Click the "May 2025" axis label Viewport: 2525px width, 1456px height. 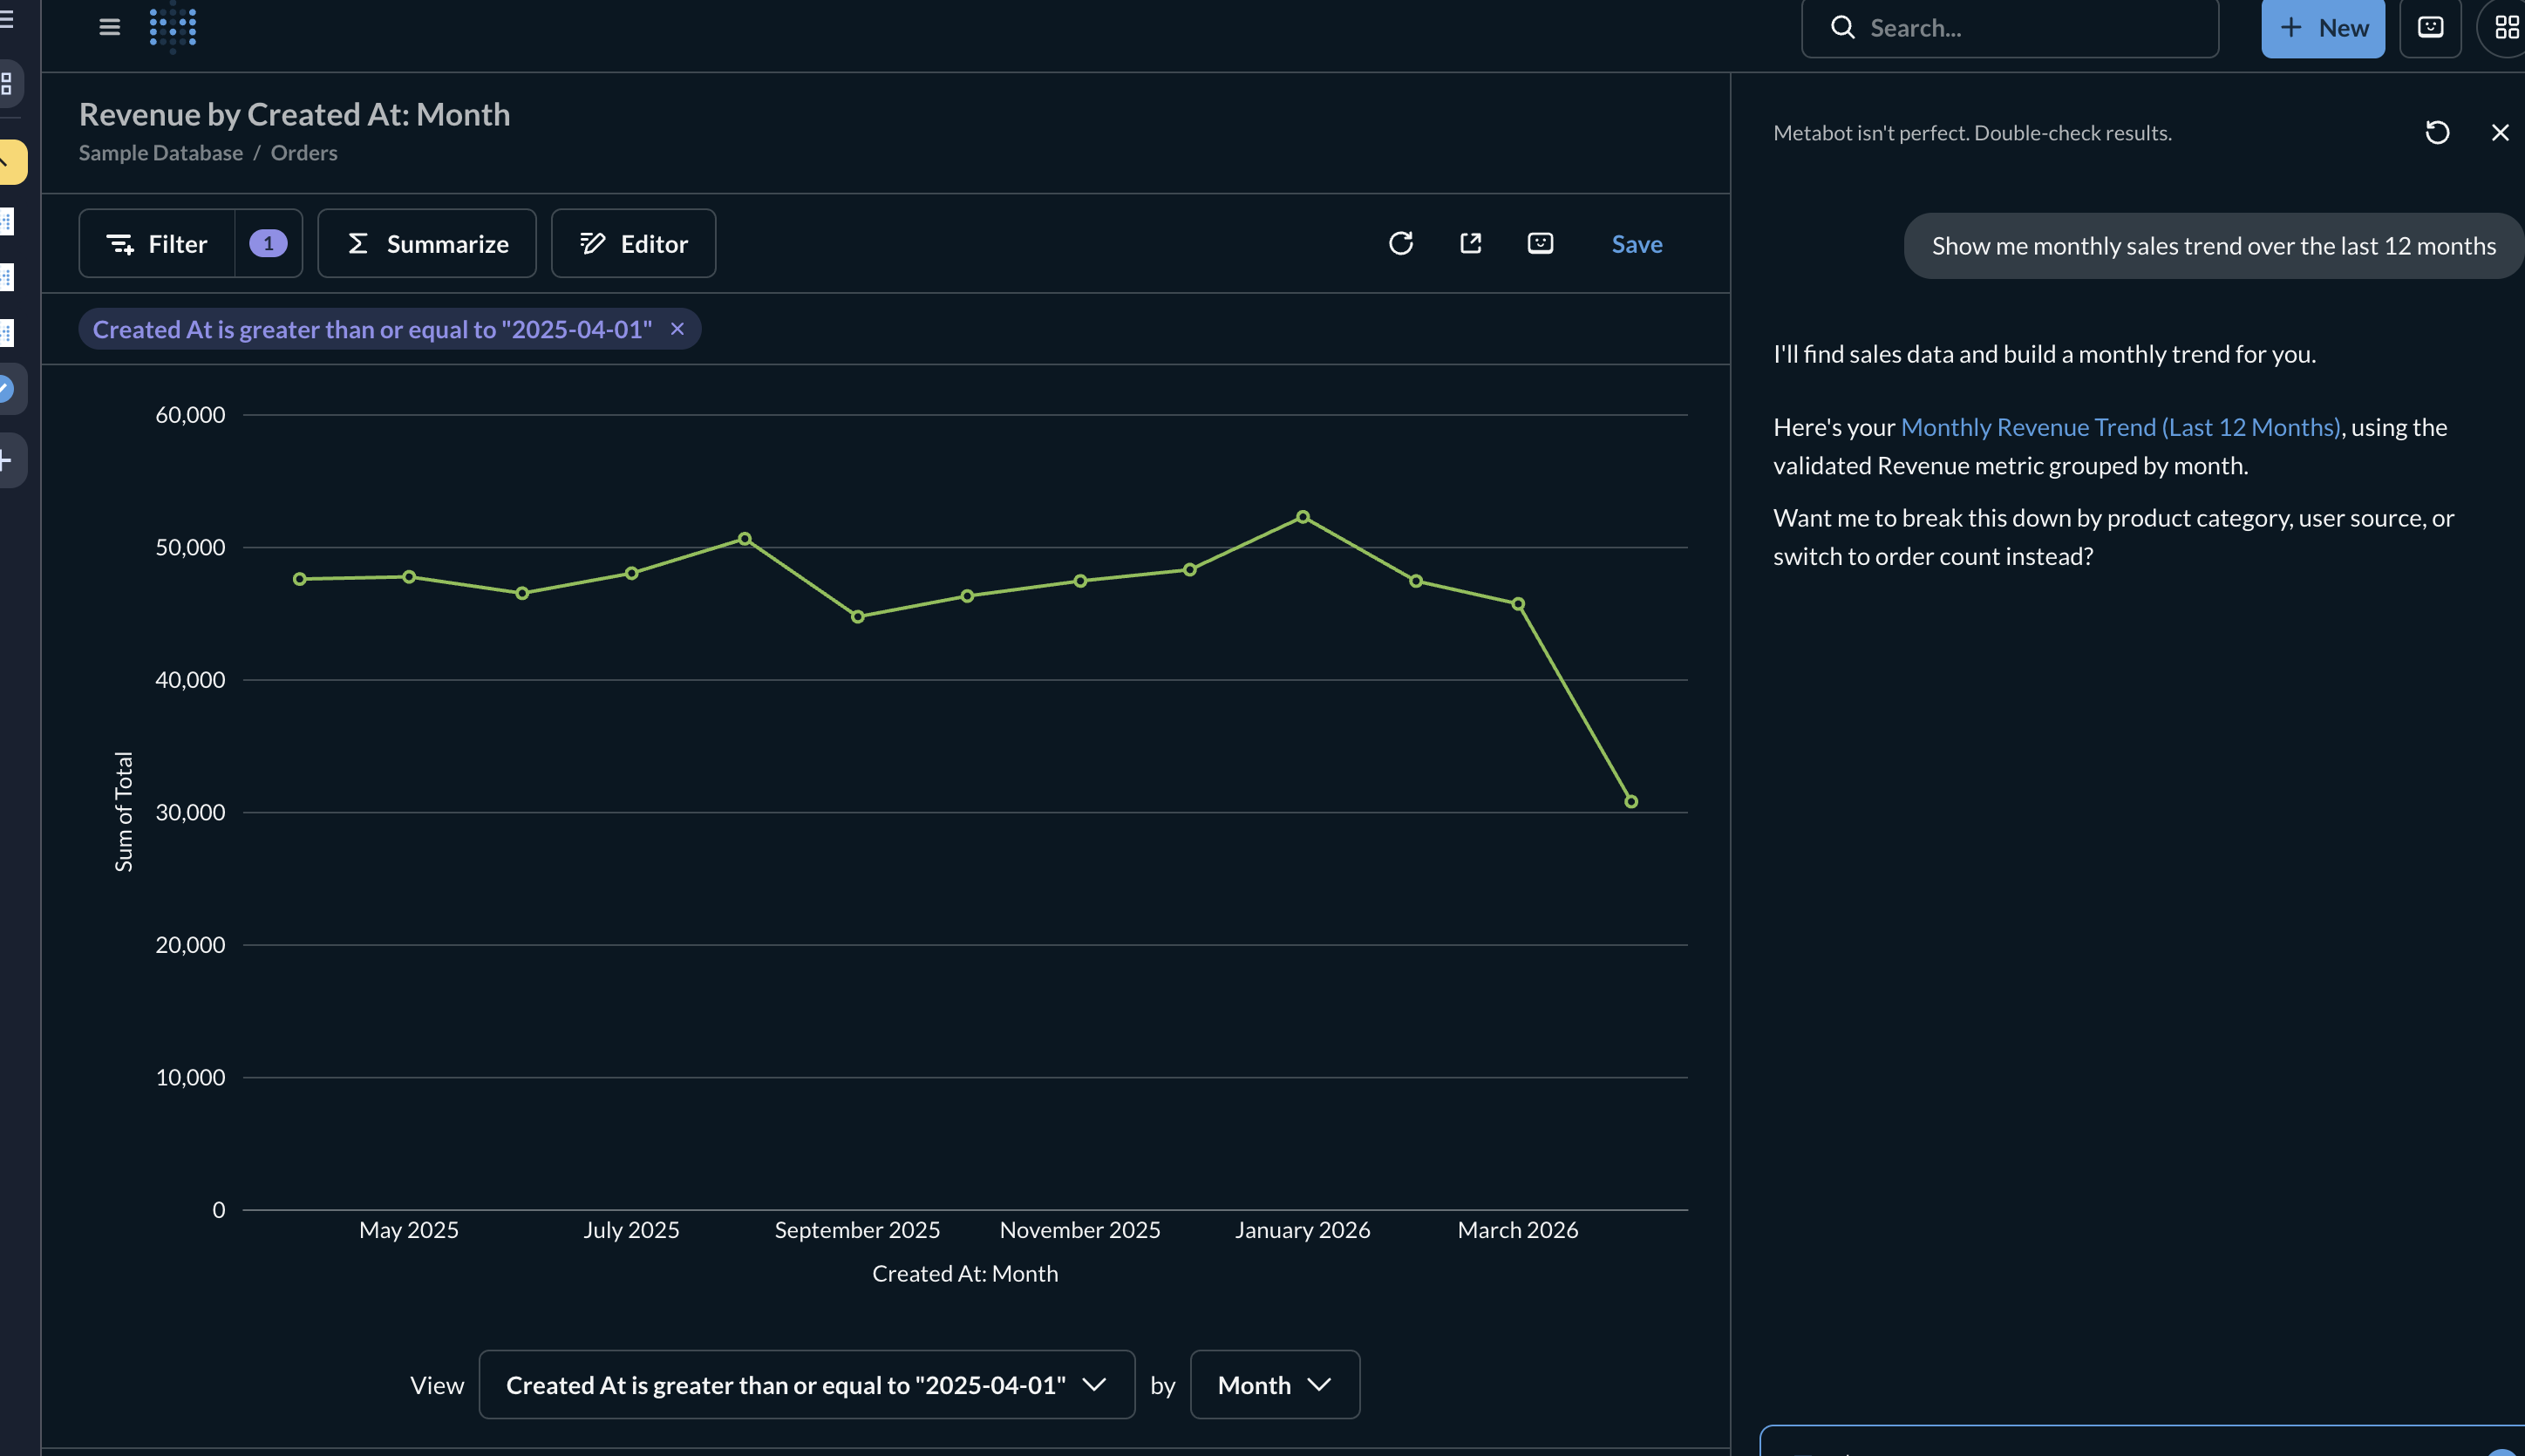pos(409,1229)
